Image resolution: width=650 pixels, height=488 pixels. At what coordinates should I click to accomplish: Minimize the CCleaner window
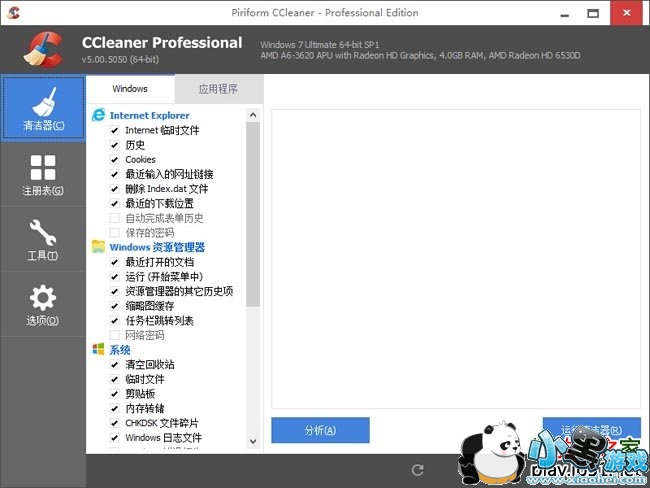coord(564,13)
